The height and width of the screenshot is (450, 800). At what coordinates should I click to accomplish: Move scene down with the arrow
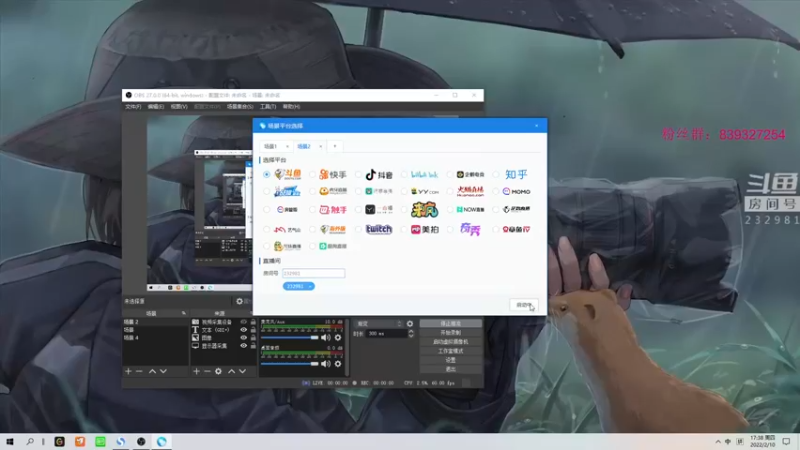163,371
